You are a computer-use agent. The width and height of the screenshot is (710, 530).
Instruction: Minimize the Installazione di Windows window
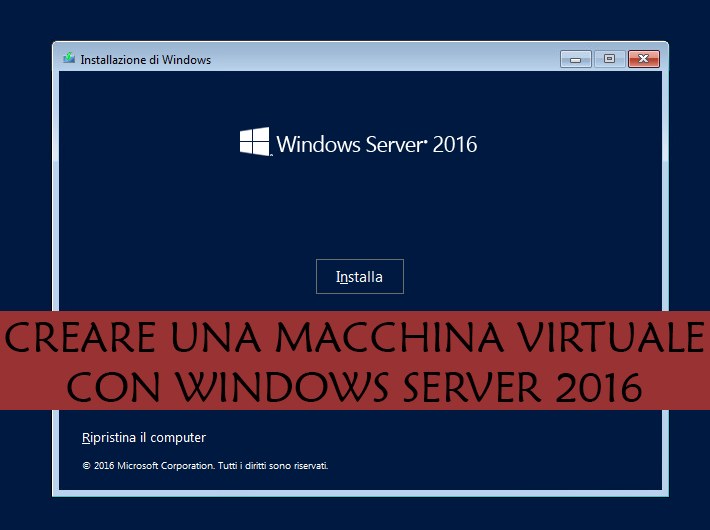[575, 59]
